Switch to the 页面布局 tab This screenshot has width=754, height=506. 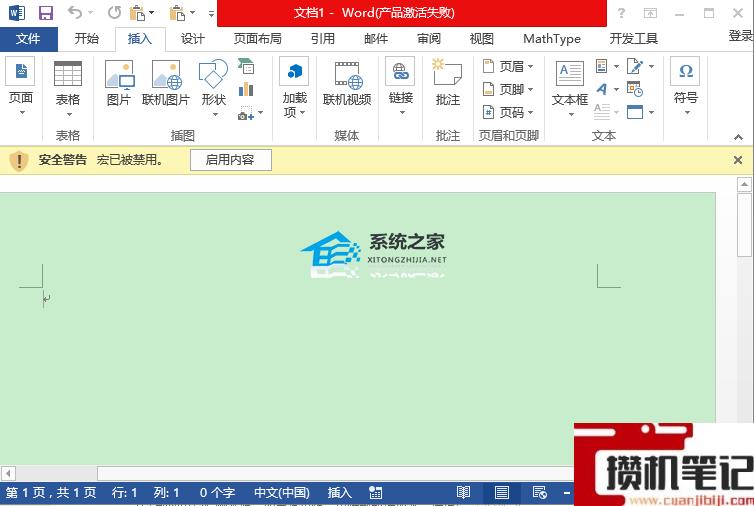pos(257,39)
